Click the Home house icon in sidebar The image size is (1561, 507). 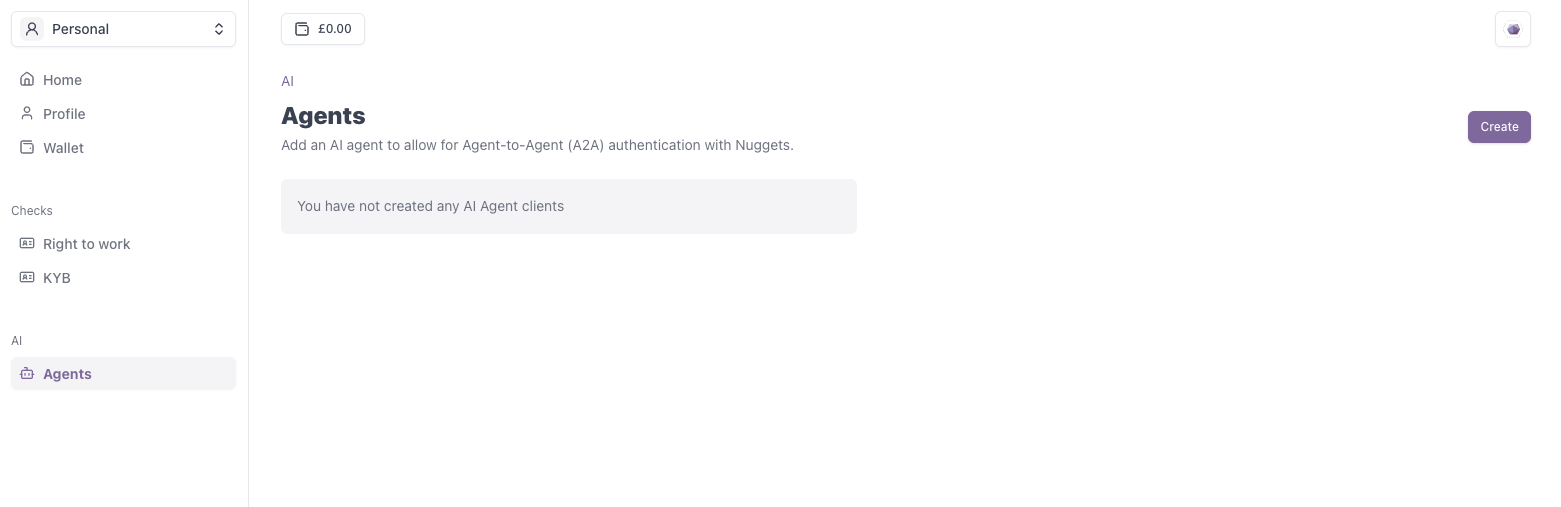tap(27, 79)
